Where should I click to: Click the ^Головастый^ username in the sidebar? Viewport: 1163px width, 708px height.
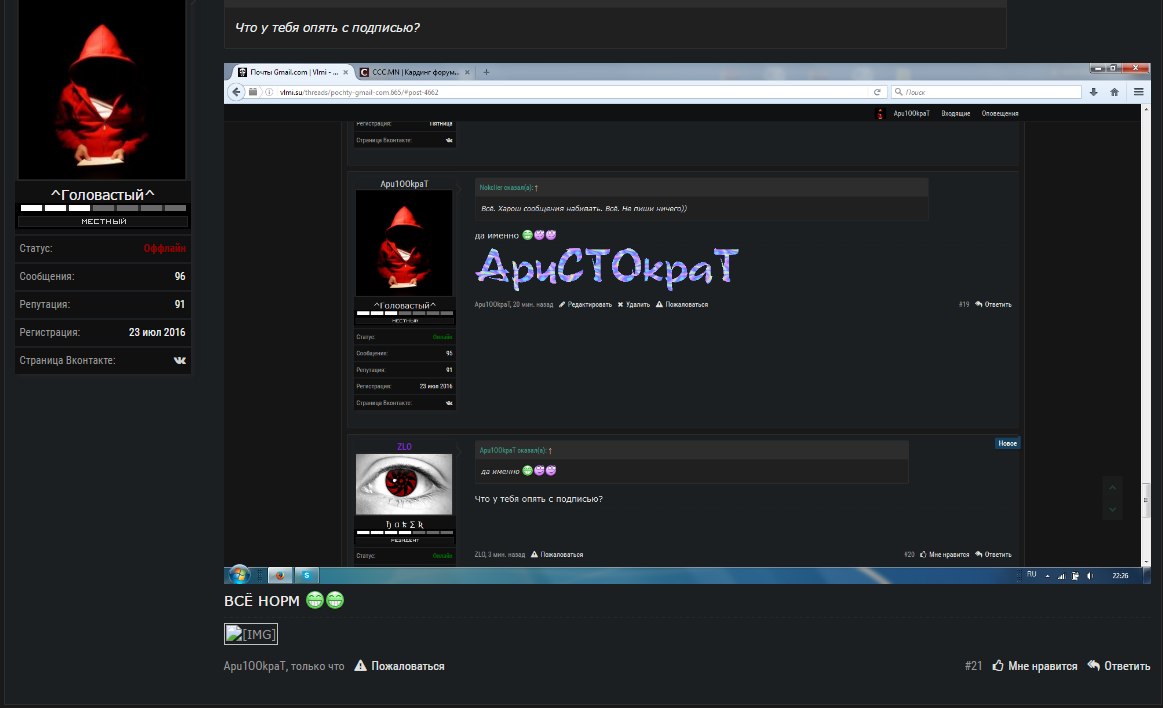103,194
